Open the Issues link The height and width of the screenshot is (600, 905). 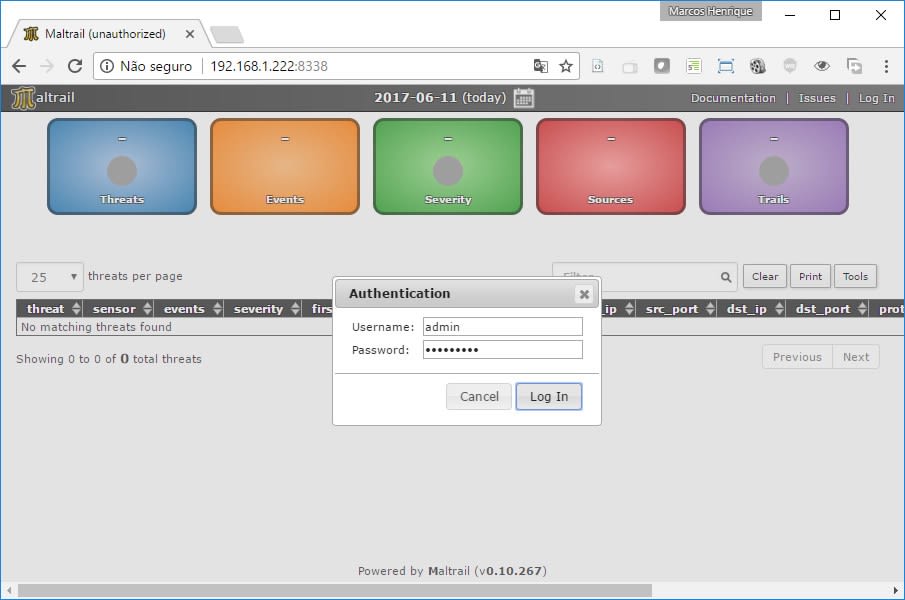[x=817, y=98]
